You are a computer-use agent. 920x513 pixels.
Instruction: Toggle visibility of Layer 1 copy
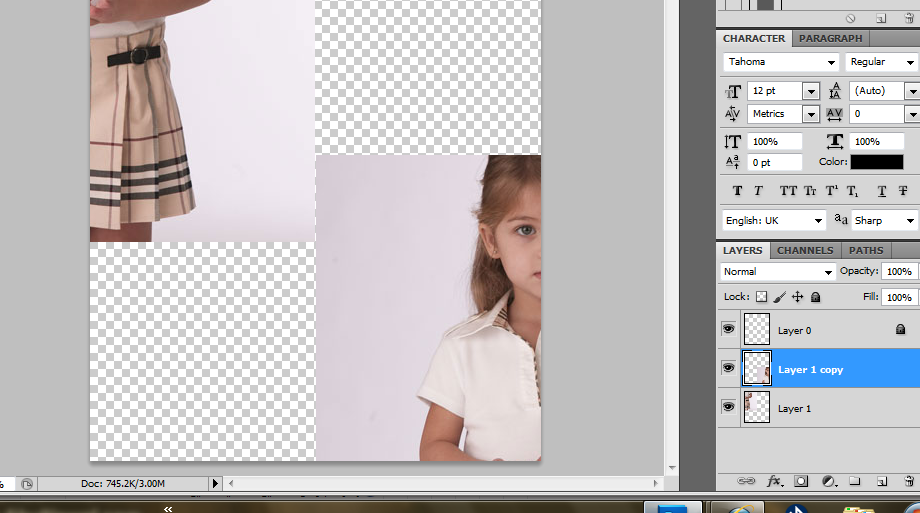click(728, 369)
